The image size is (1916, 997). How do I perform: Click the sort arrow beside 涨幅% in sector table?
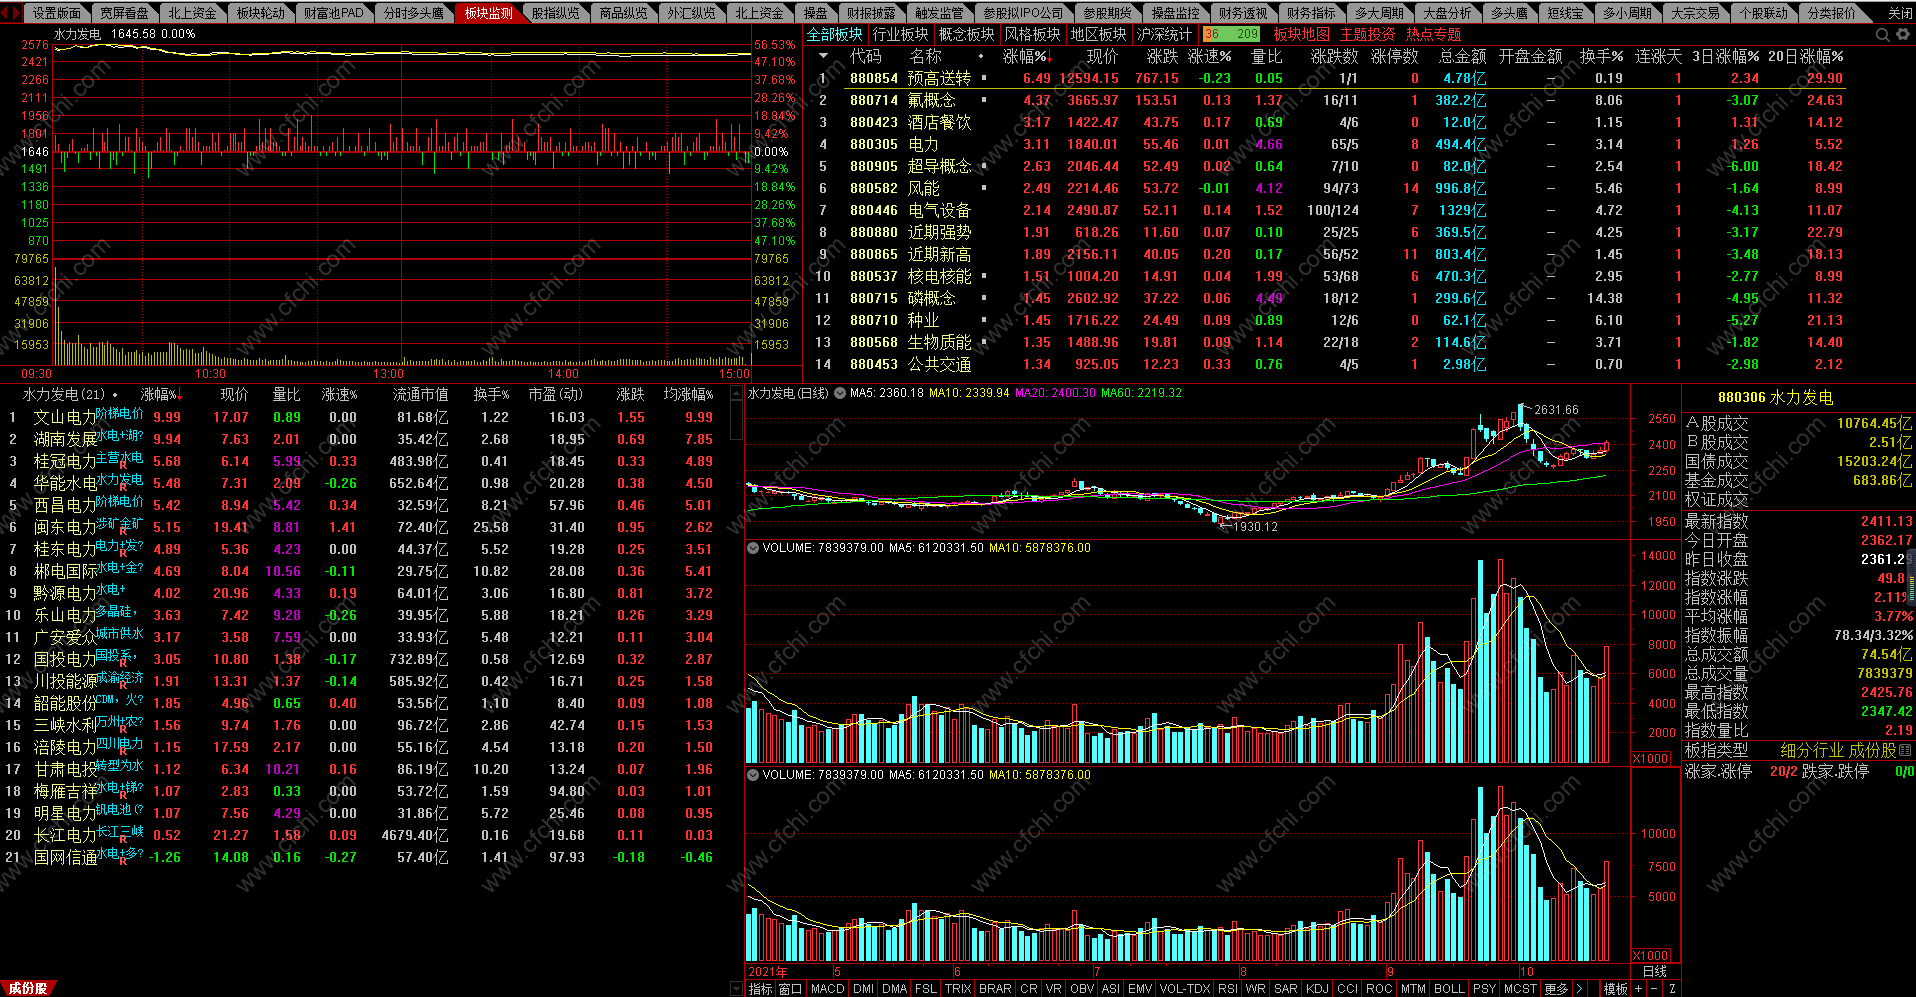point(1049,58)
